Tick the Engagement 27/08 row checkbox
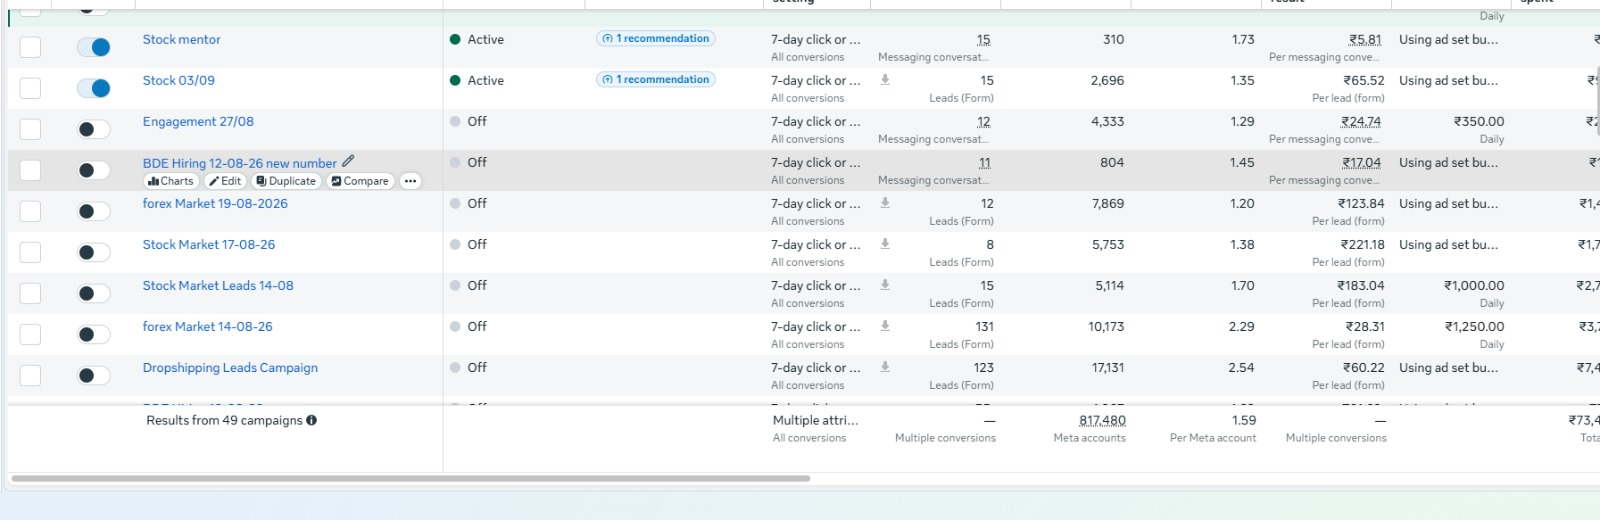This screenshot has height=520, width=1600. point(31,129)
